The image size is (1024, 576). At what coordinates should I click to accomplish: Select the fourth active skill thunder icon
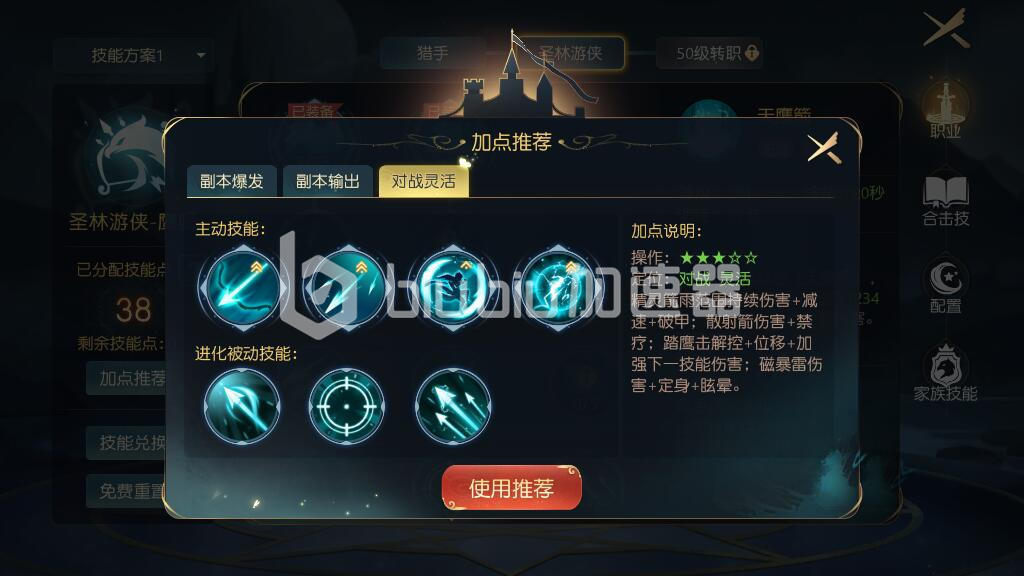(x=558, y=288)
